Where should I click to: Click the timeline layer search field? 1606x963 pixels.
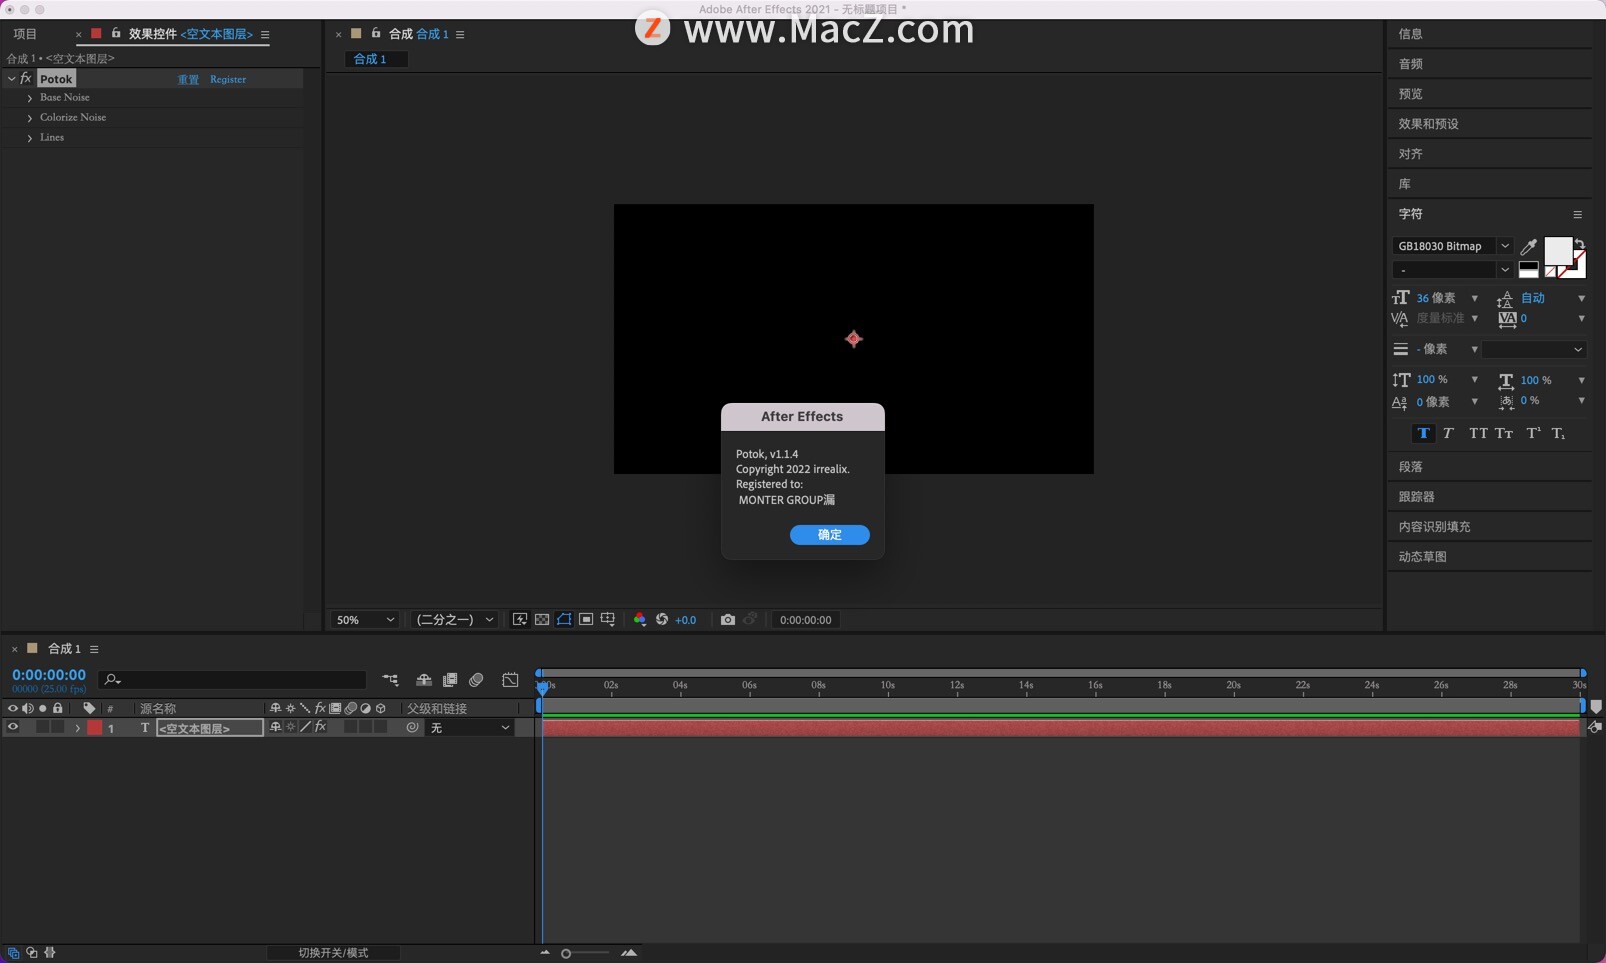[x=234, y=680]
